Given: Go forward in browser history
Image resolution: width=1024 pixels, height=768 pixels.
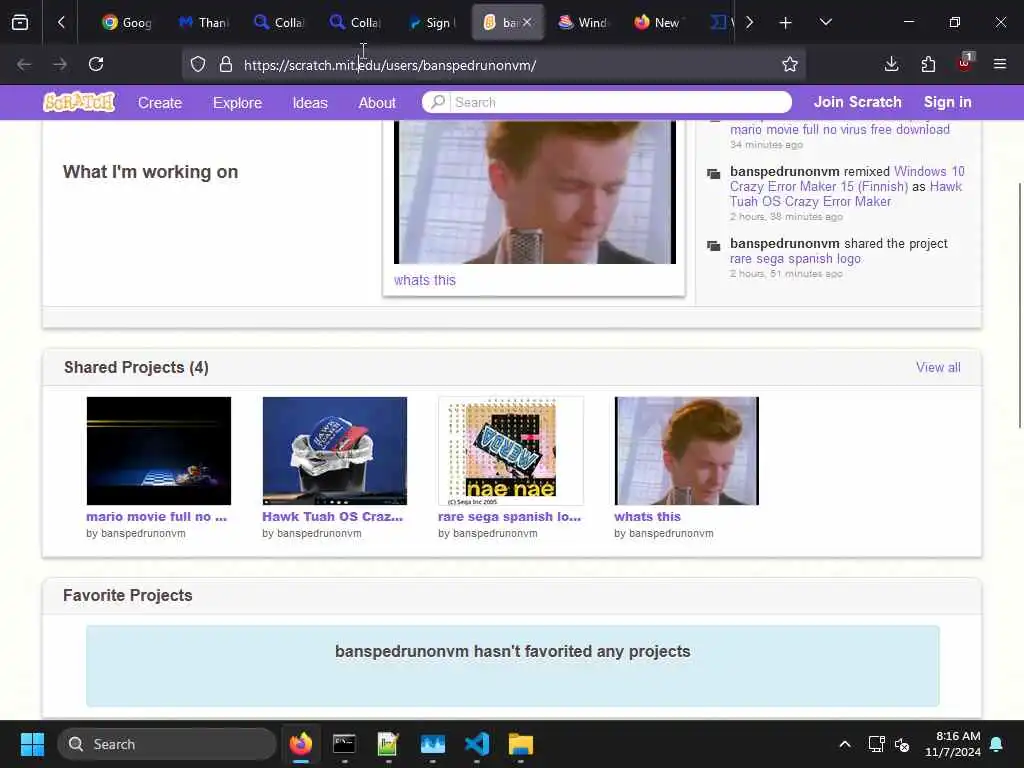Looking at the screenshot, I should (x=60, y=64).
